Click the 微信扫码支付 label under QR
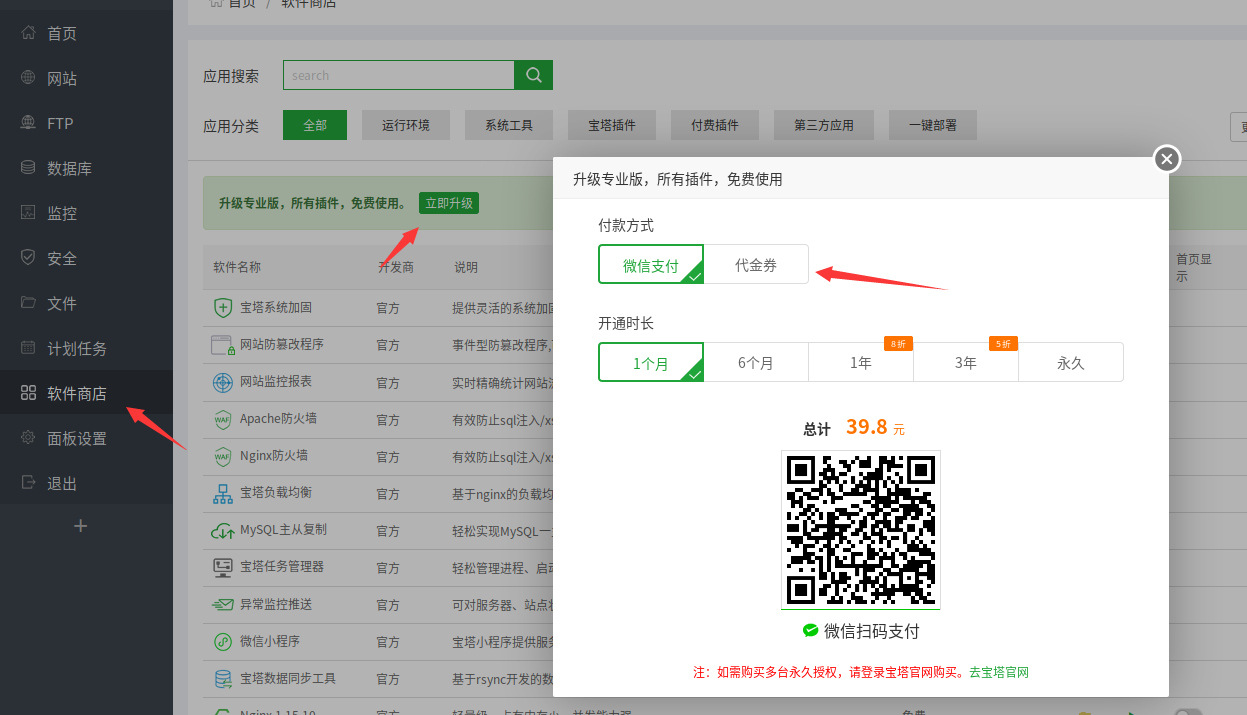This screenshot has height=715, width=1247. coord(861,631)
